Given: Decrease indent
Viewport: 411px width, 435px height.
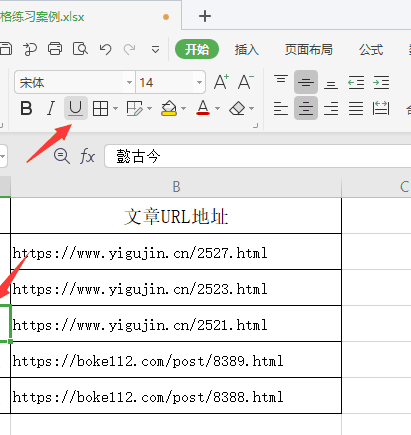Looking at the screenshot, I should [x=356, y=82].
